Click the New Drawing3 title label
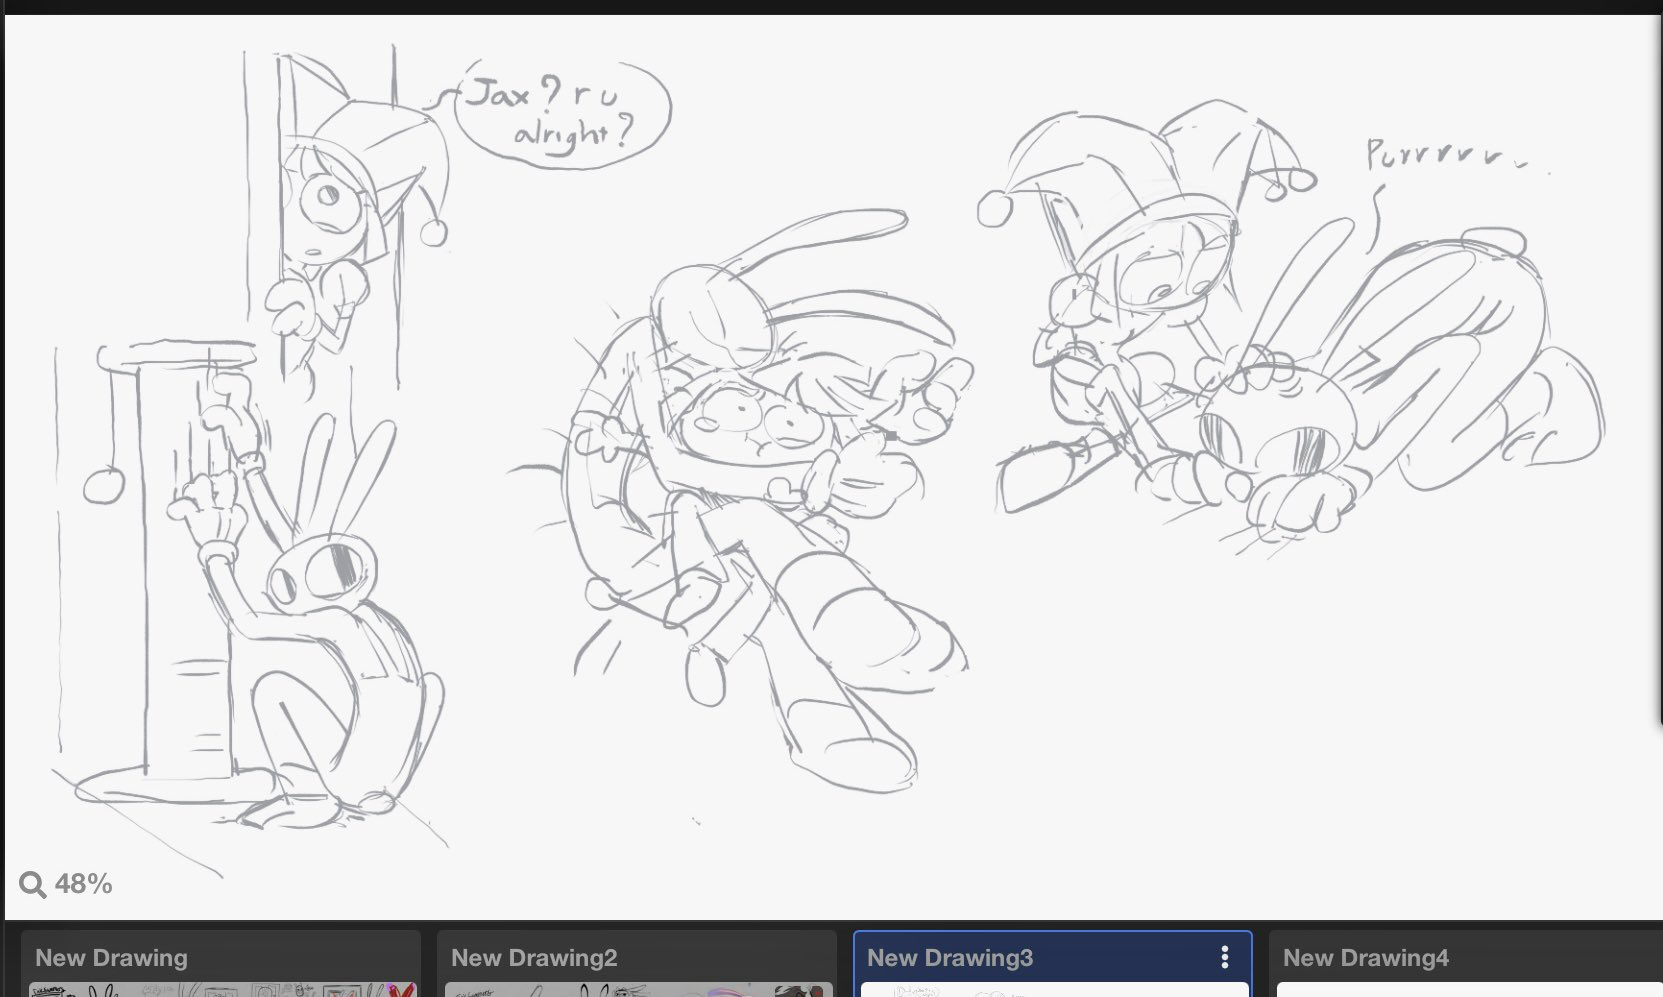Screen dimensions: 1663x997 949,957
